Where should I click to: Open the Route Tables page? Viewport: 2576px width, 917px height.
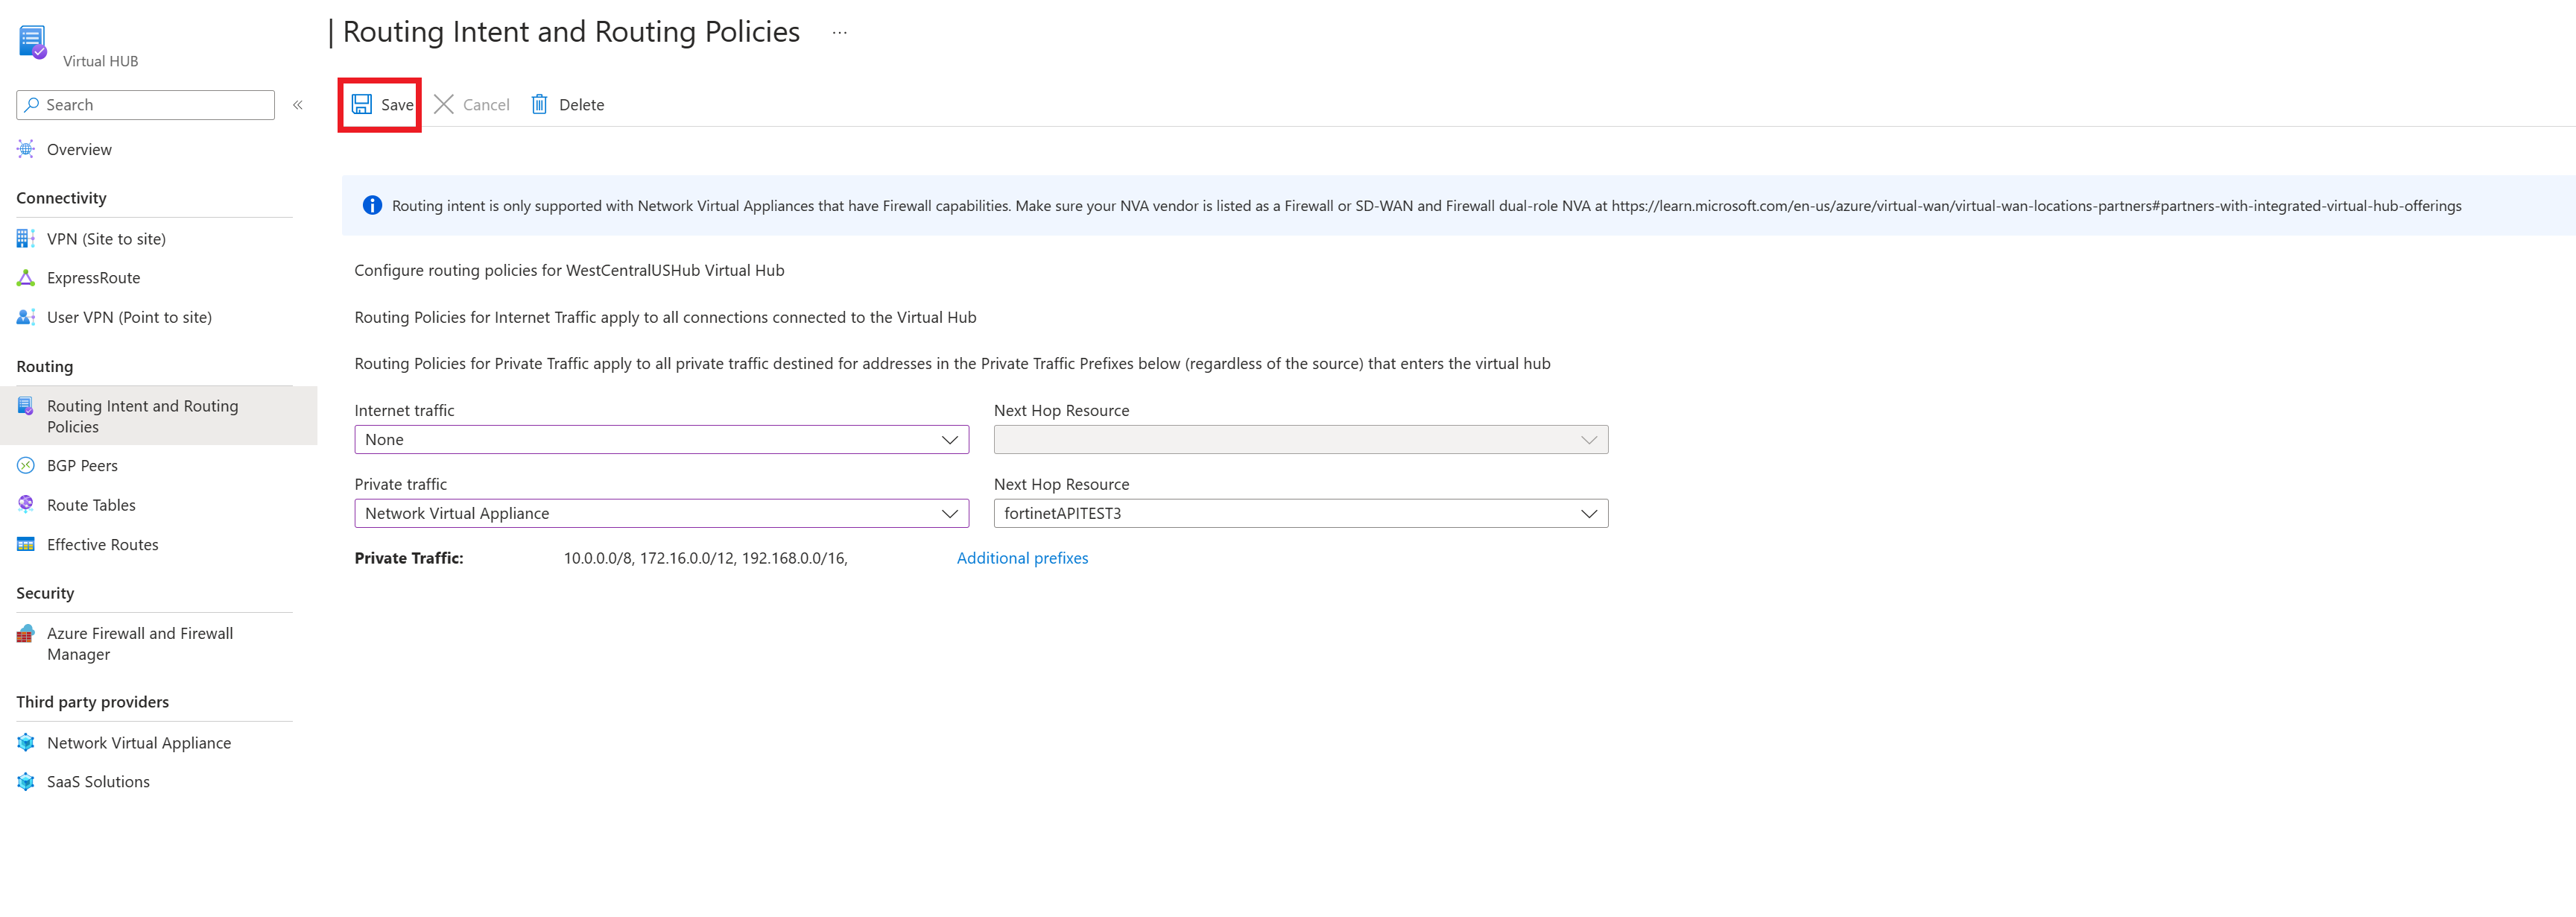click(91, 506)
